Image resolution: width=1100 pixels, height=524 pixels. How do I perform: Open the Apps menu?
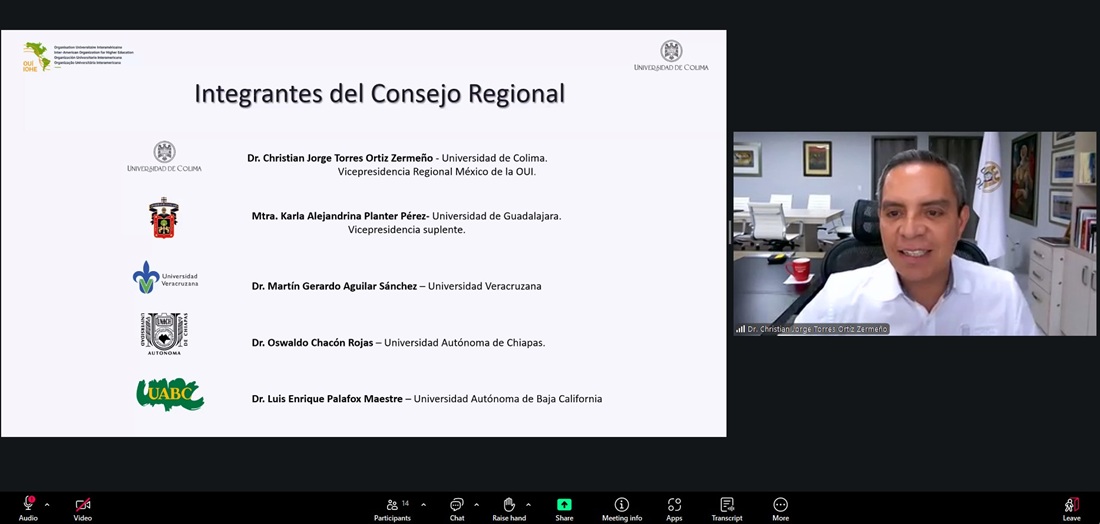(674, 506)
